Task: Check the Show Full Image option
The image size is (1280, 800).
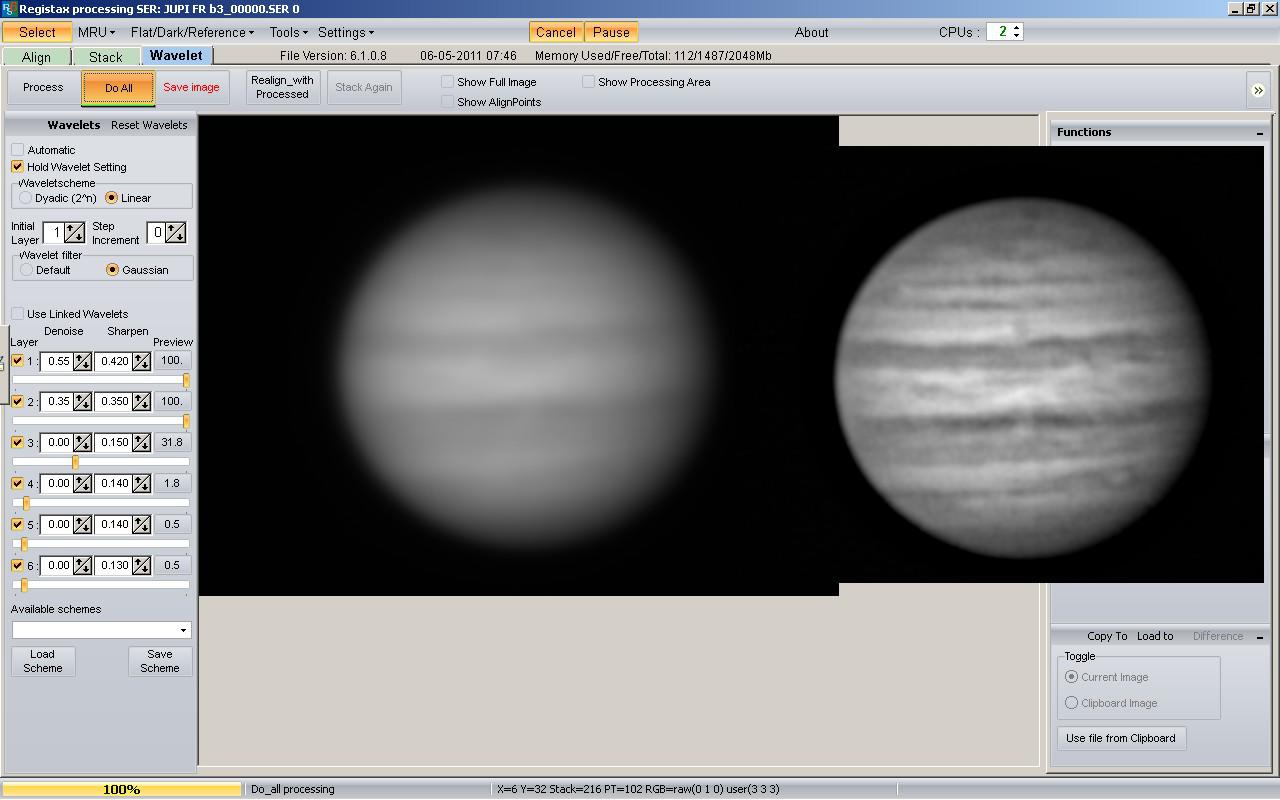Action: click(x=448, y=82)
